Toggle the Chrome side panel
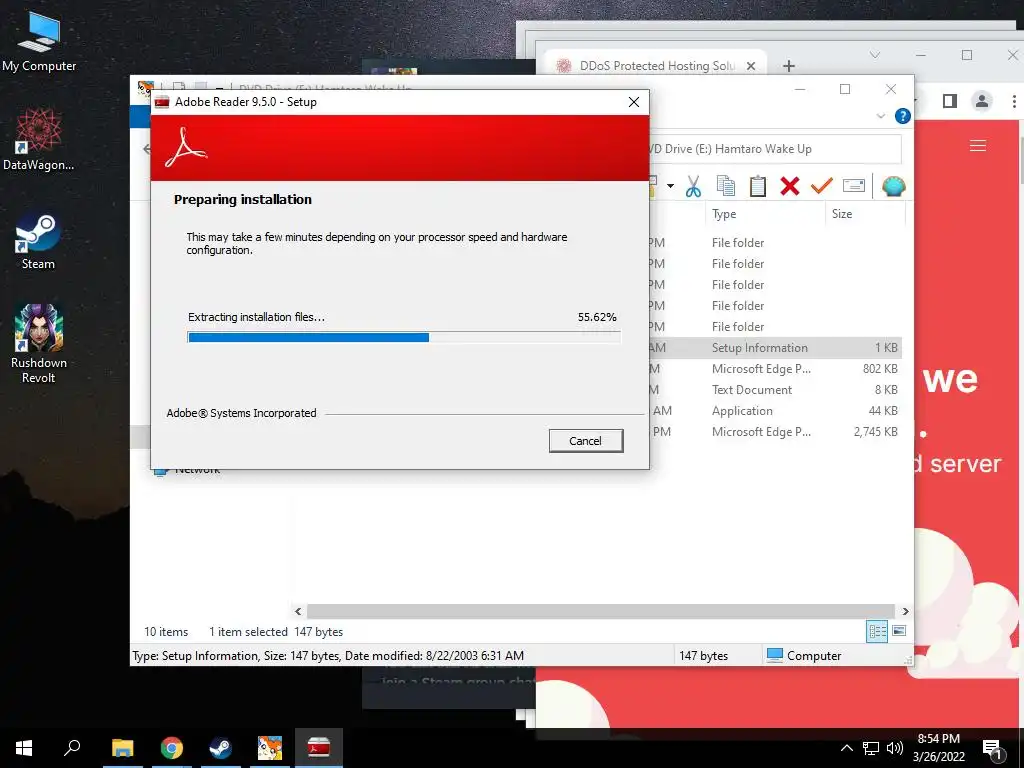Screen dimensions: 1024x768 coord(950,101)
